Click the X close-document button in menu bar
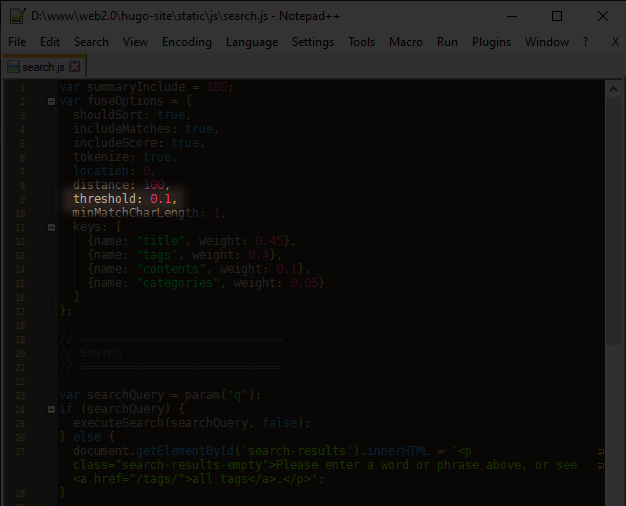626x506 pixels. click(614, 42)
